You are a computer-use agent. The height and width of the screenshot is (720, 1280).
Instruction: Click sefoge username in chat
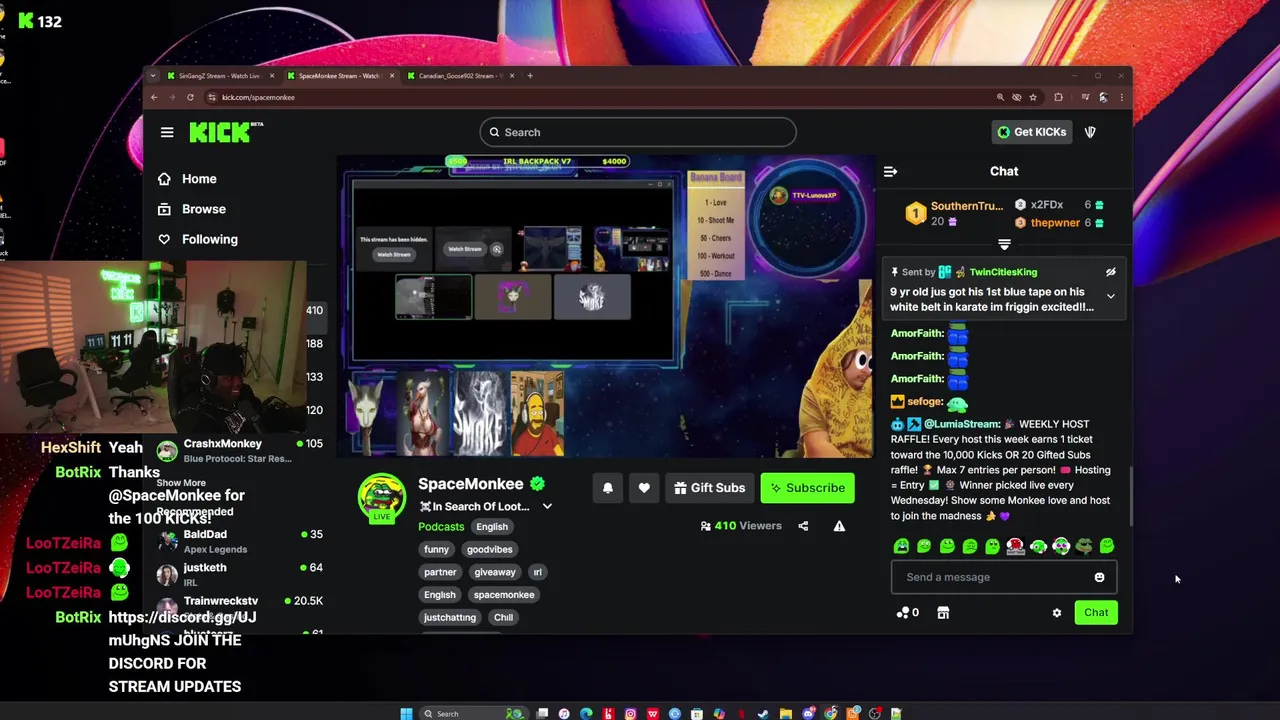click(x=925, y=402)
